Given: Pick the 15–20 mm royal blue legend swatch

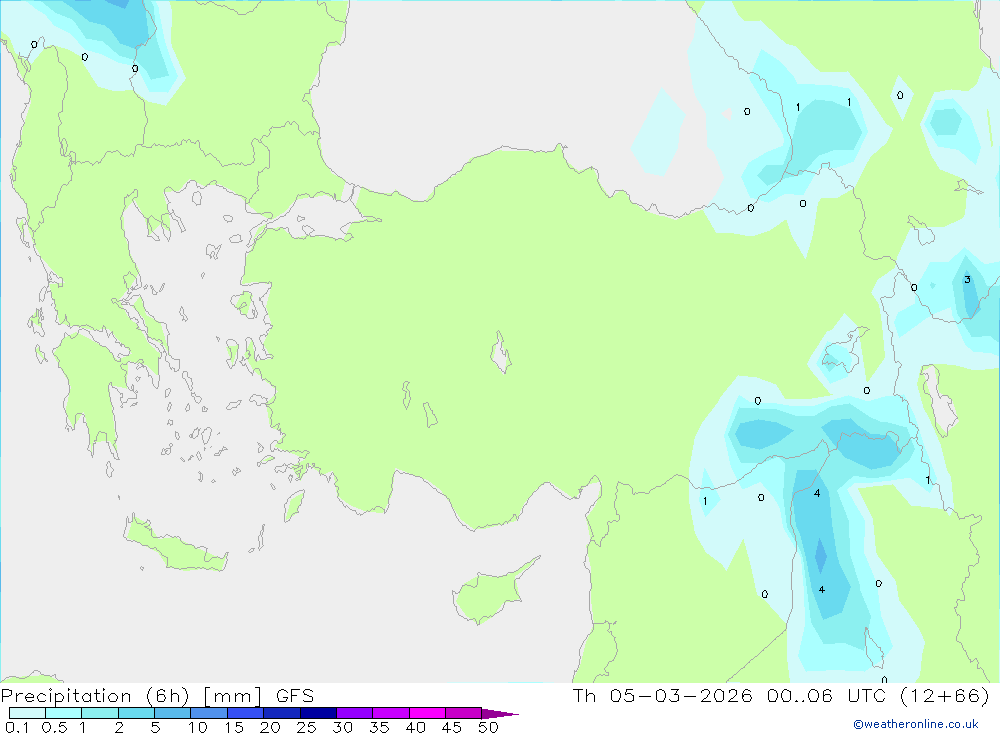Looking at the screenshot, I should click(245, 713).
